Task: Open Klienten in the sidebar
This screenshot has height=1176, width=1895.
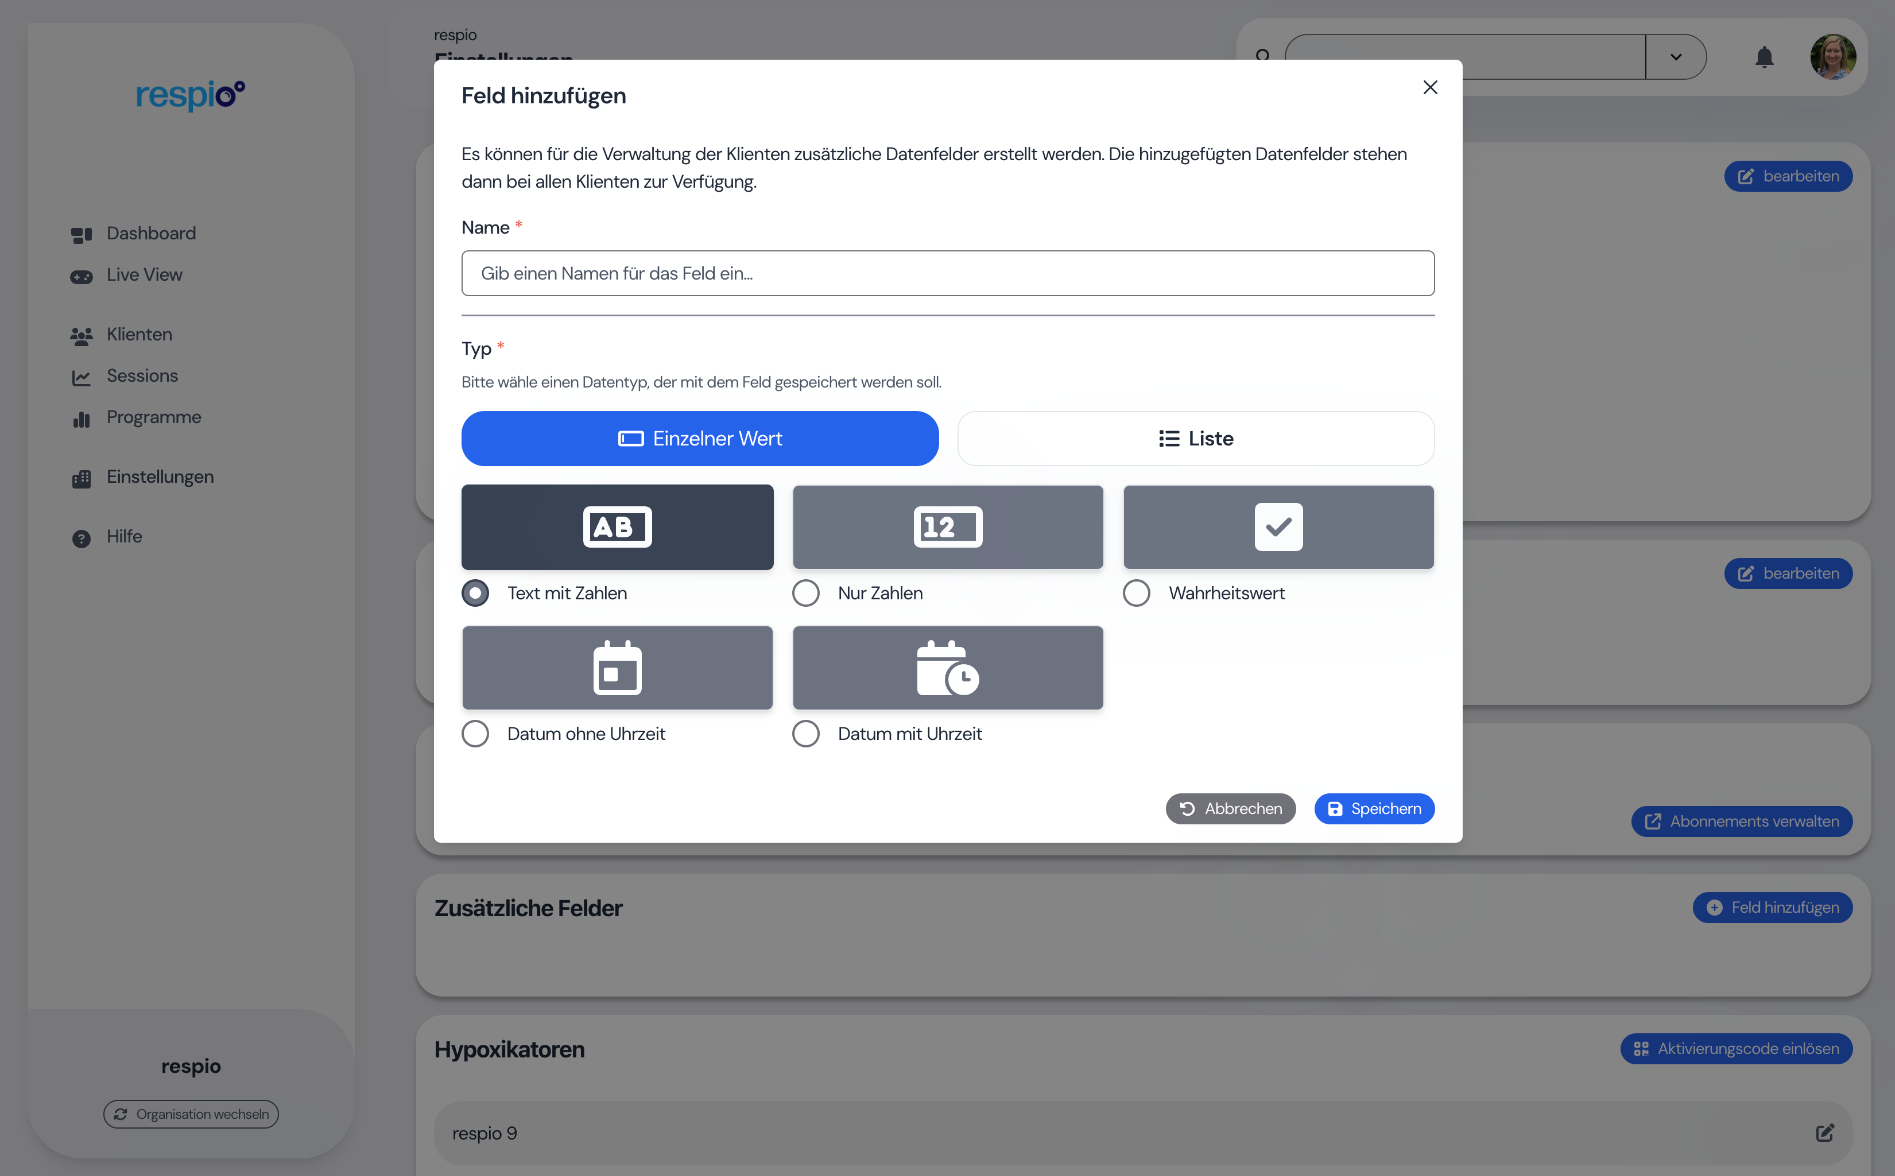Action: point(139,335)
